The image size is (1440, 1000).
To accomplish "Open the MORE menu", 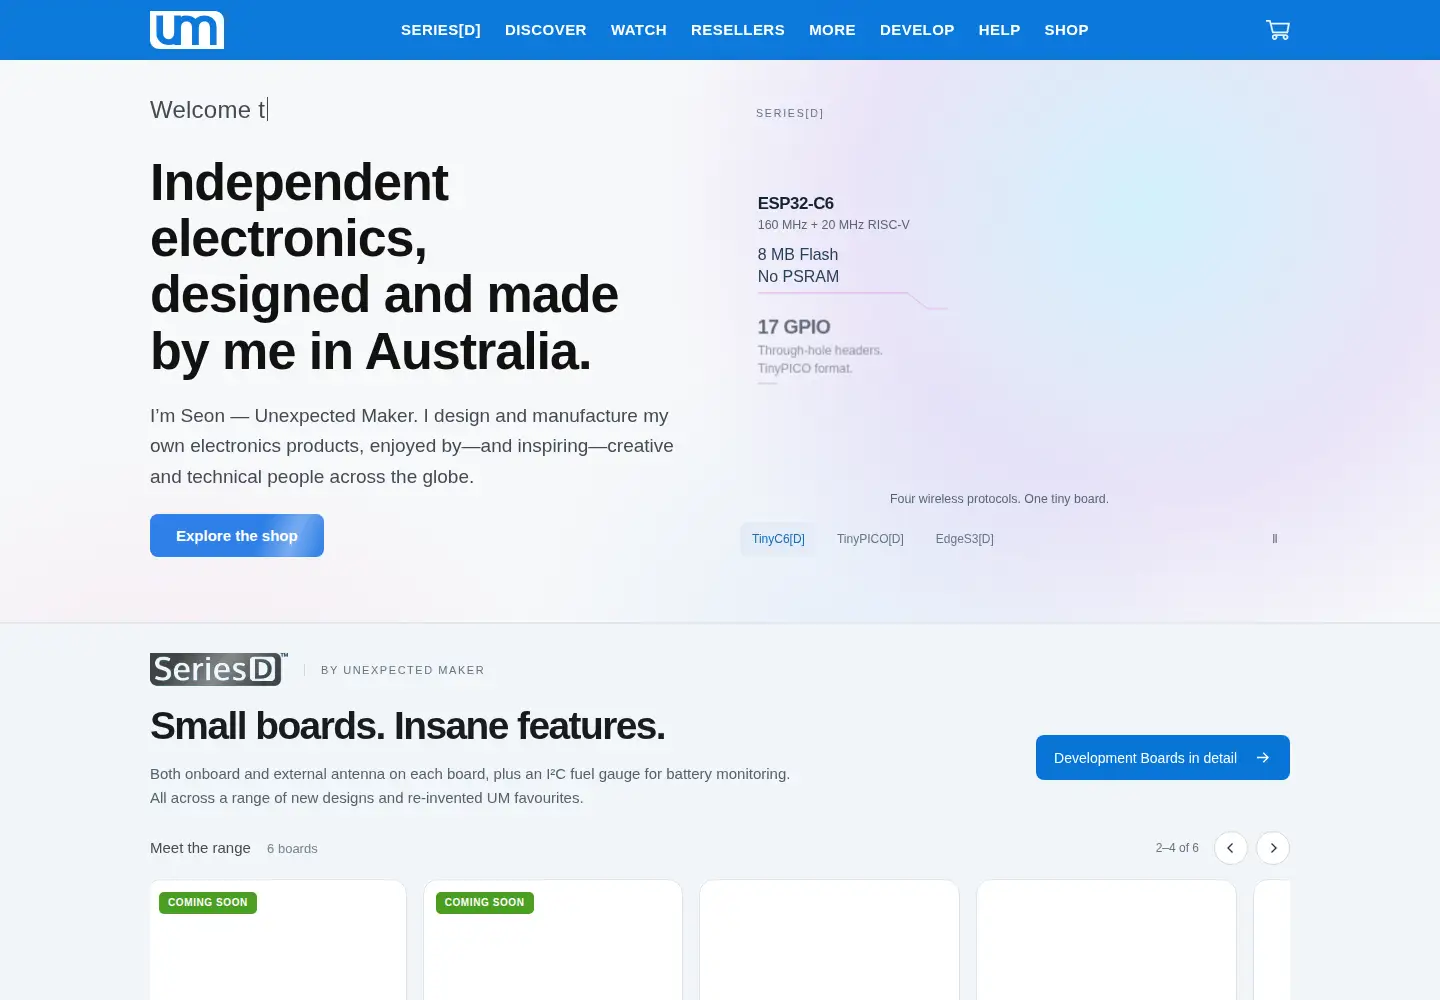I will (x=832, y=30).
